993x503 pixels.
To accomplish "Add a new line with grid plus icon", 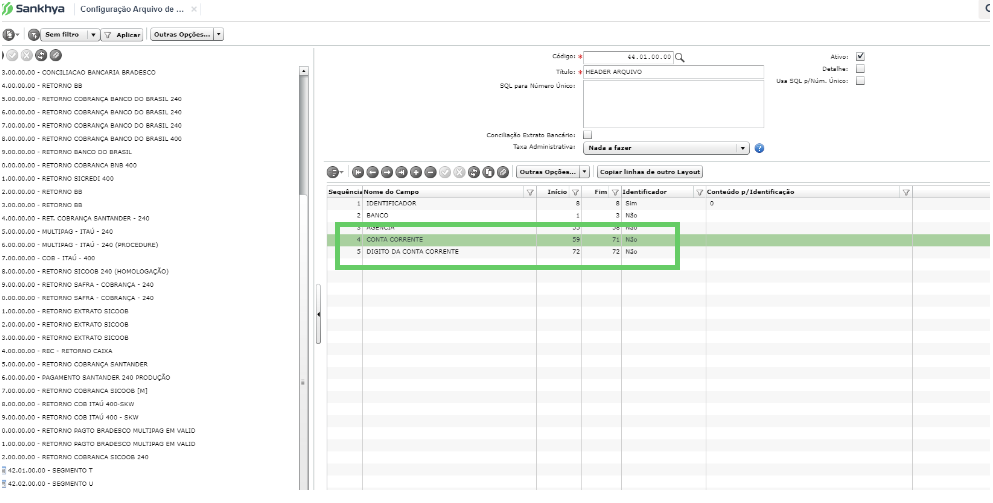I will (416, 172).
